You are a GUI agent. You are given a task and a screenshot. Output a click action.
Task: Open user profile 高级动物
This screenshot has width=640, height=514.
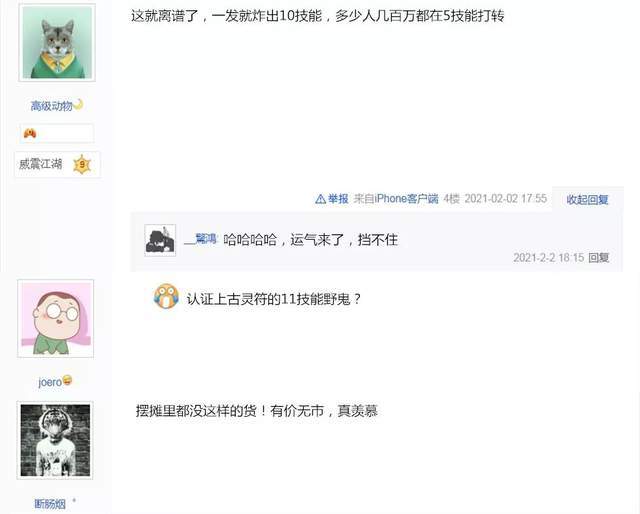tap(51, 106)
